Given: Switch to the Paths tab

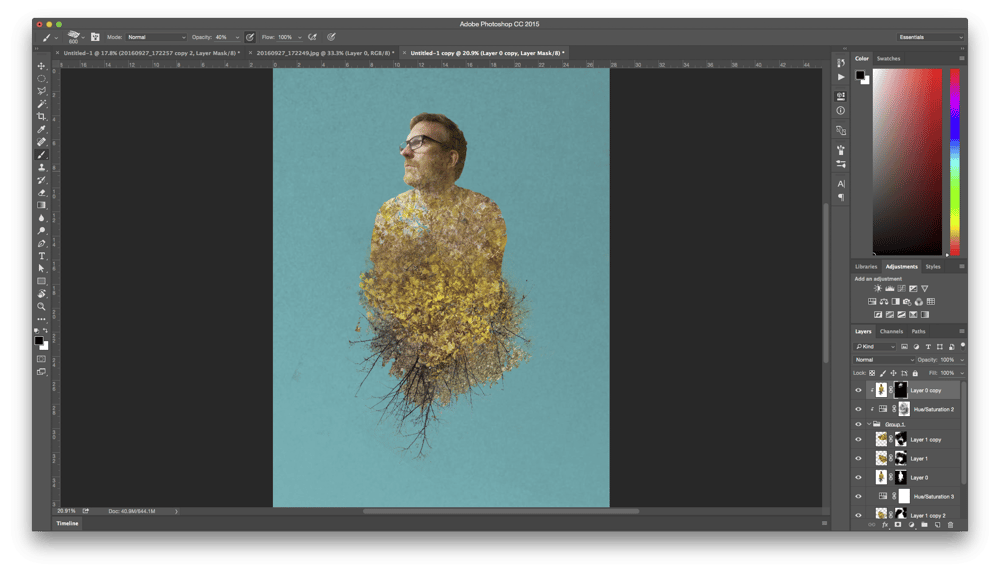Looking at the screenshot, I should coord(918,331).
